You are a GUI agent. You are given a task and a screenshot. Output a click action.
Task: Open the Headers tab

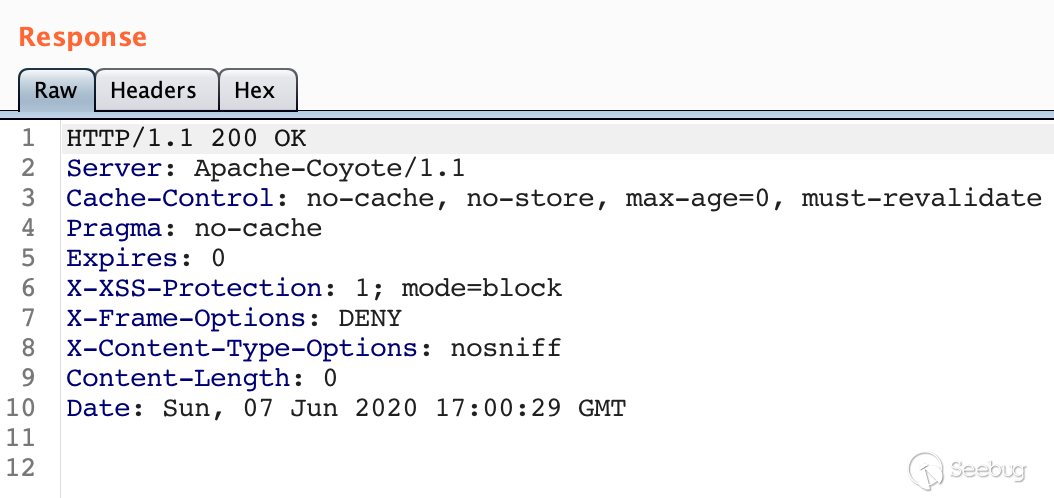tap(153, 90)
